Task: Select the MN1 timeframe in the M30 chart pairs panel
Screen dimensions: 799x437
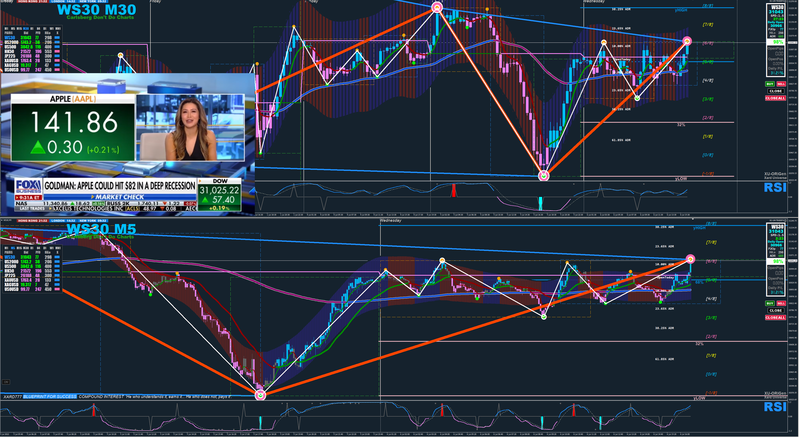Action: point(58,29)
